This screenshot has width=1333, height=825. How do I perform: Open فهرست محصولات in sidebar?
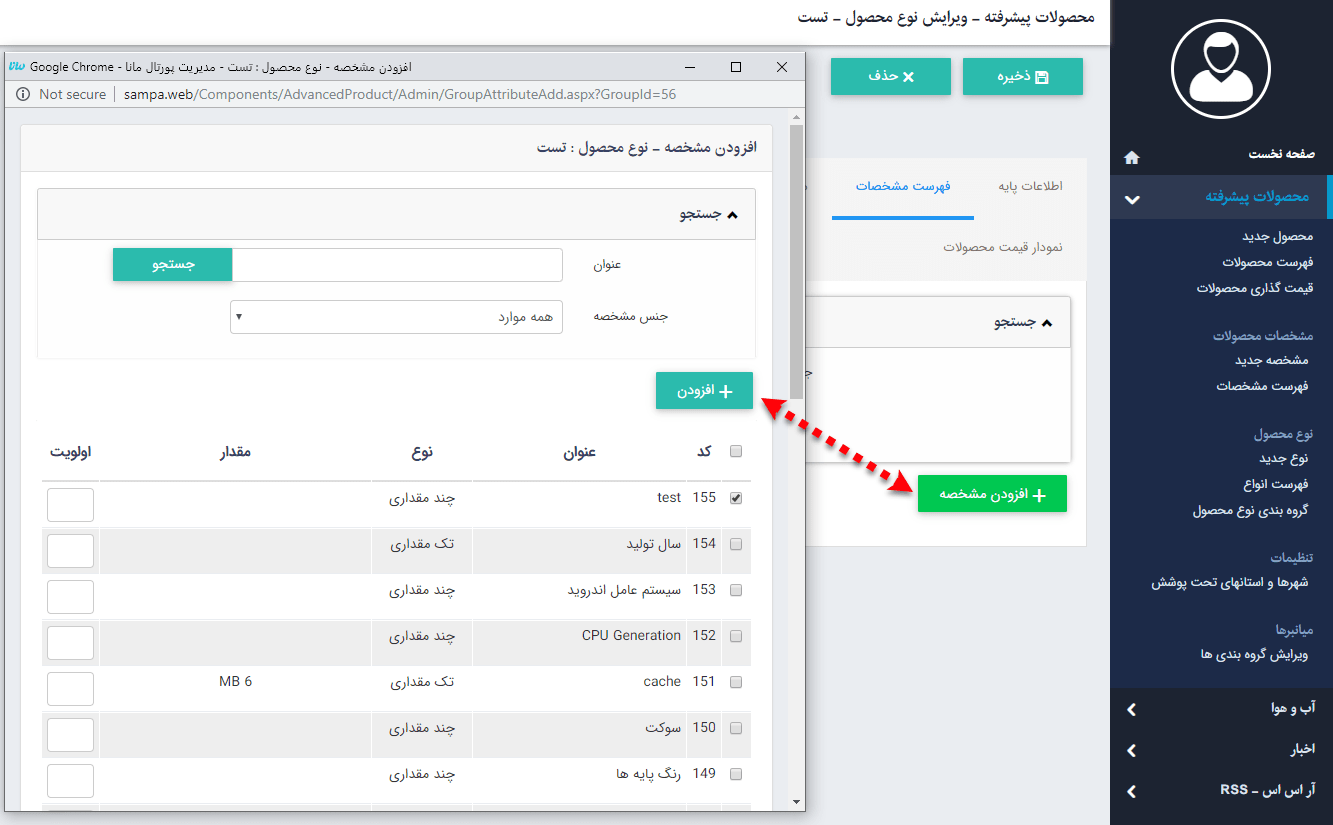pos(1267,262)
